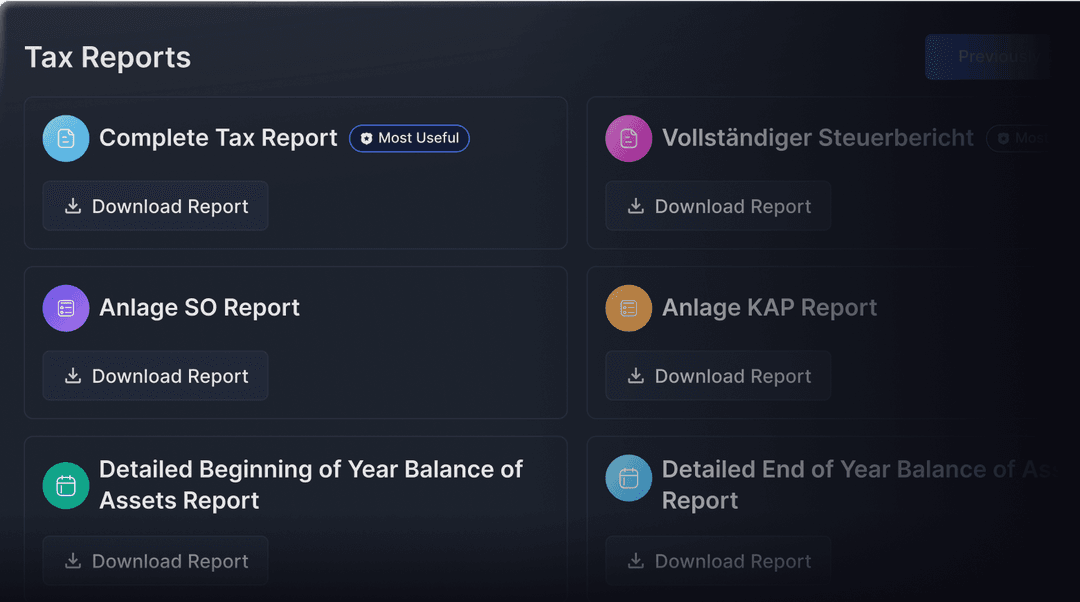Download the Vollständiger Steuerbericht report
Screen dimensions: 1080x602
click(718, 206)
